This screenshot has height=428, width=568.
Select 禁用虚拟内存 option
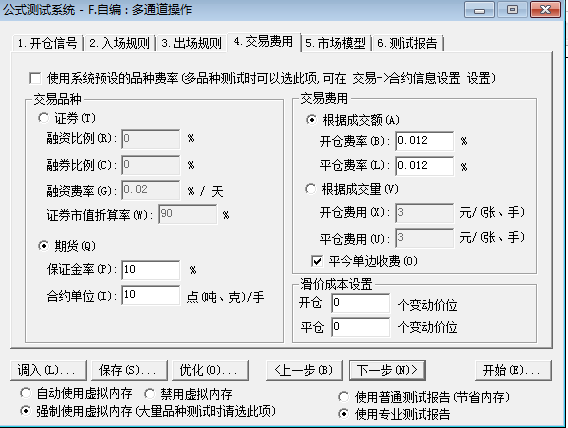149,394
